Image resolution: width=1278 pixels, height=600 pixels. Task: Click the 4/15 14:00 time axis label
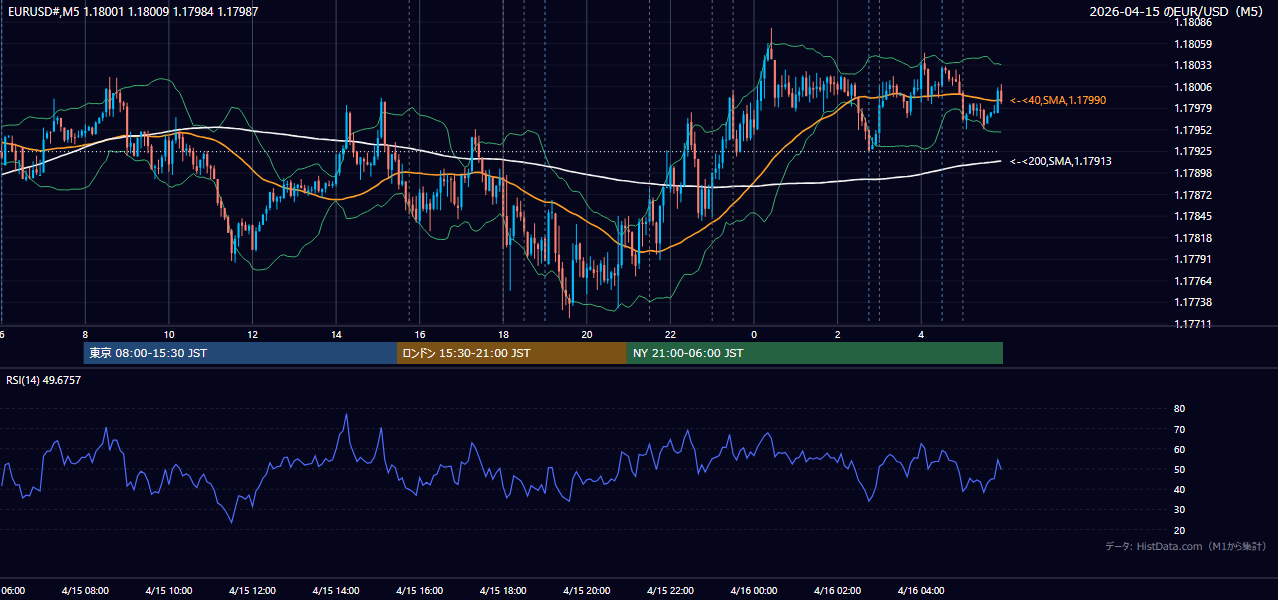336,591
